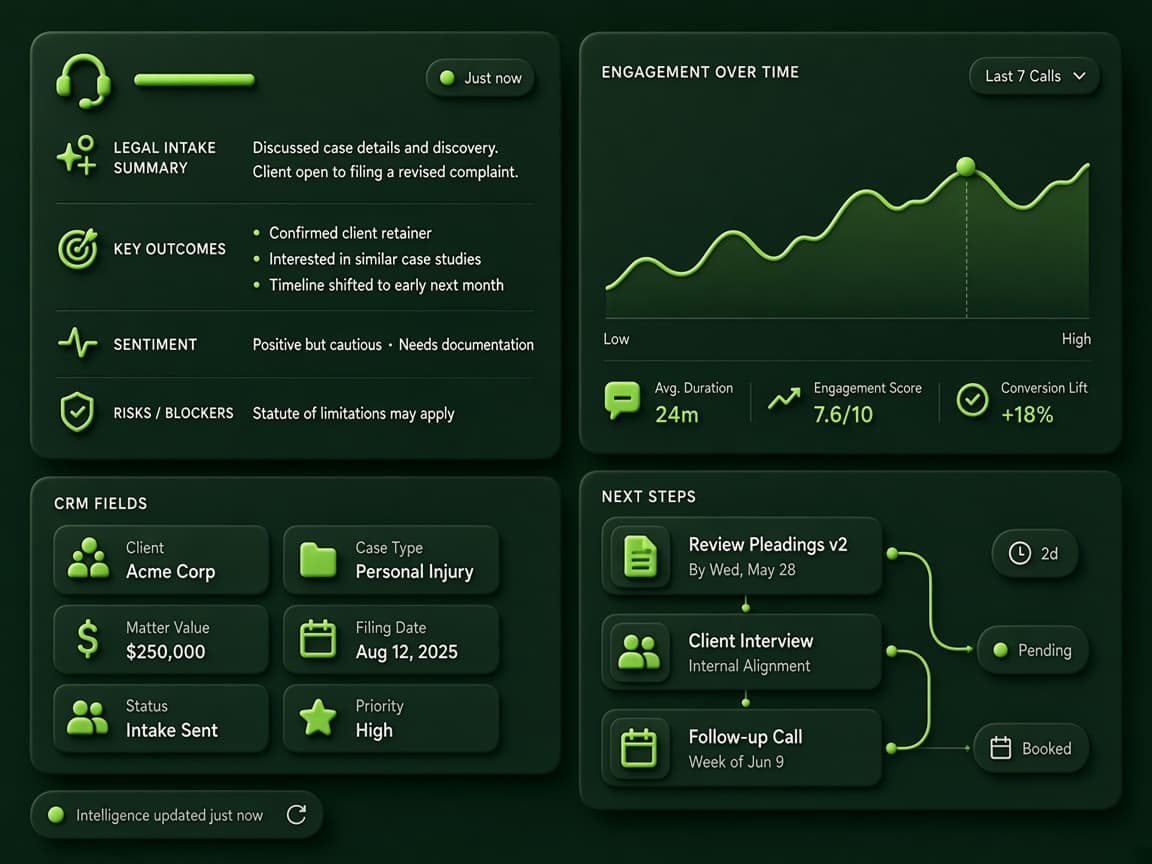
Task: Click the people icon in the Client field
Action: coord(88,558)
